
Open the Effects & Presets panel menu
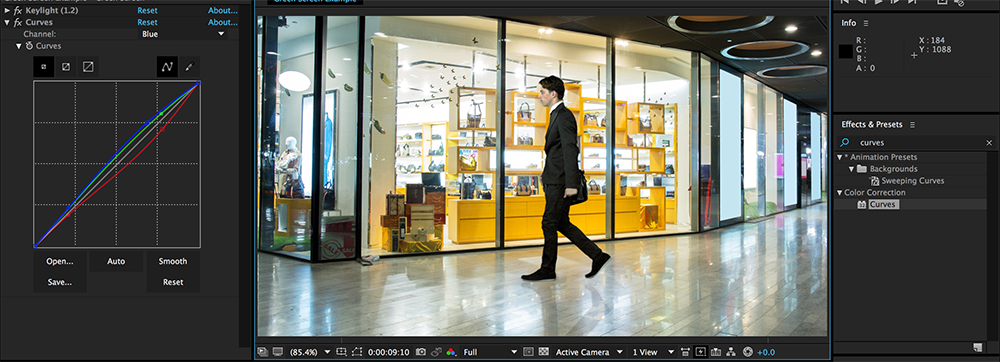tap(913, 124)
